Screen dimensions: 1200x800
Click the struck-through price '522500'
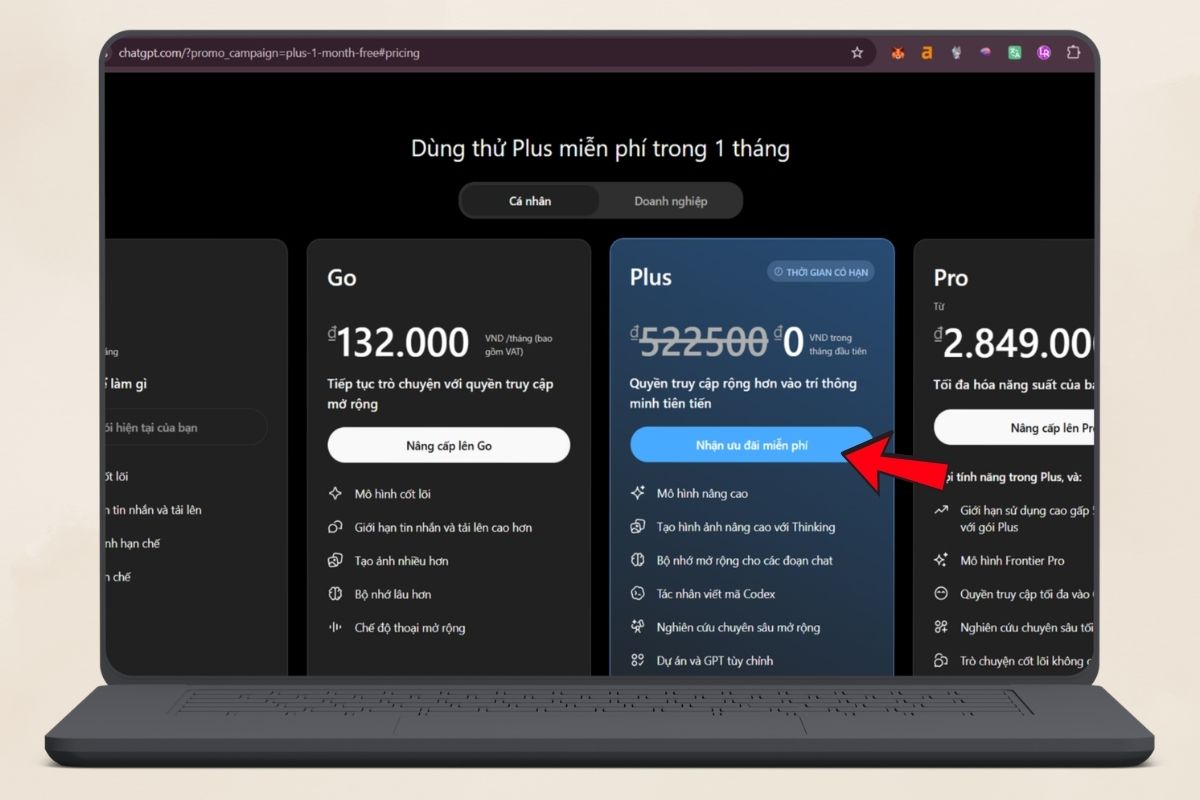[x=704, y=343]
